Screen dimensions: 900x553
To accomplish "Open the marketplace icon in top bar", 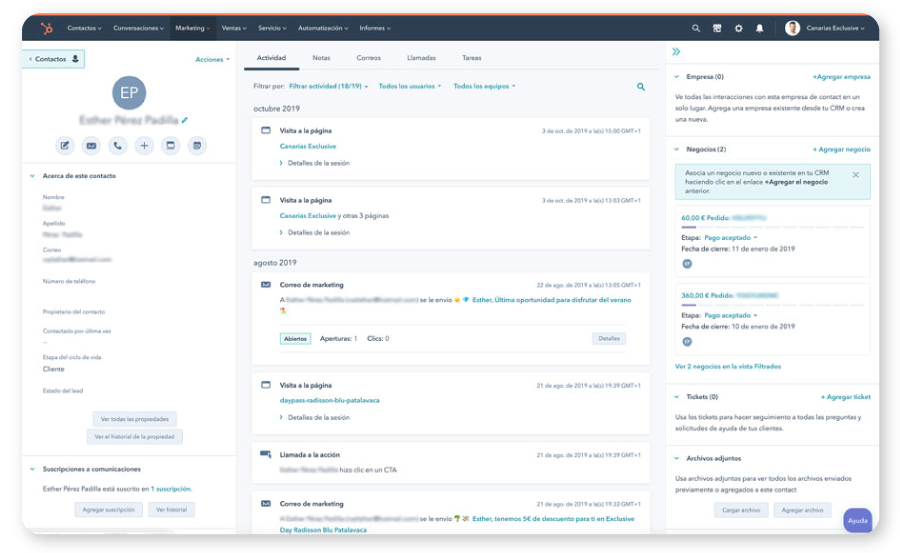I will click(x=717, y=28).
